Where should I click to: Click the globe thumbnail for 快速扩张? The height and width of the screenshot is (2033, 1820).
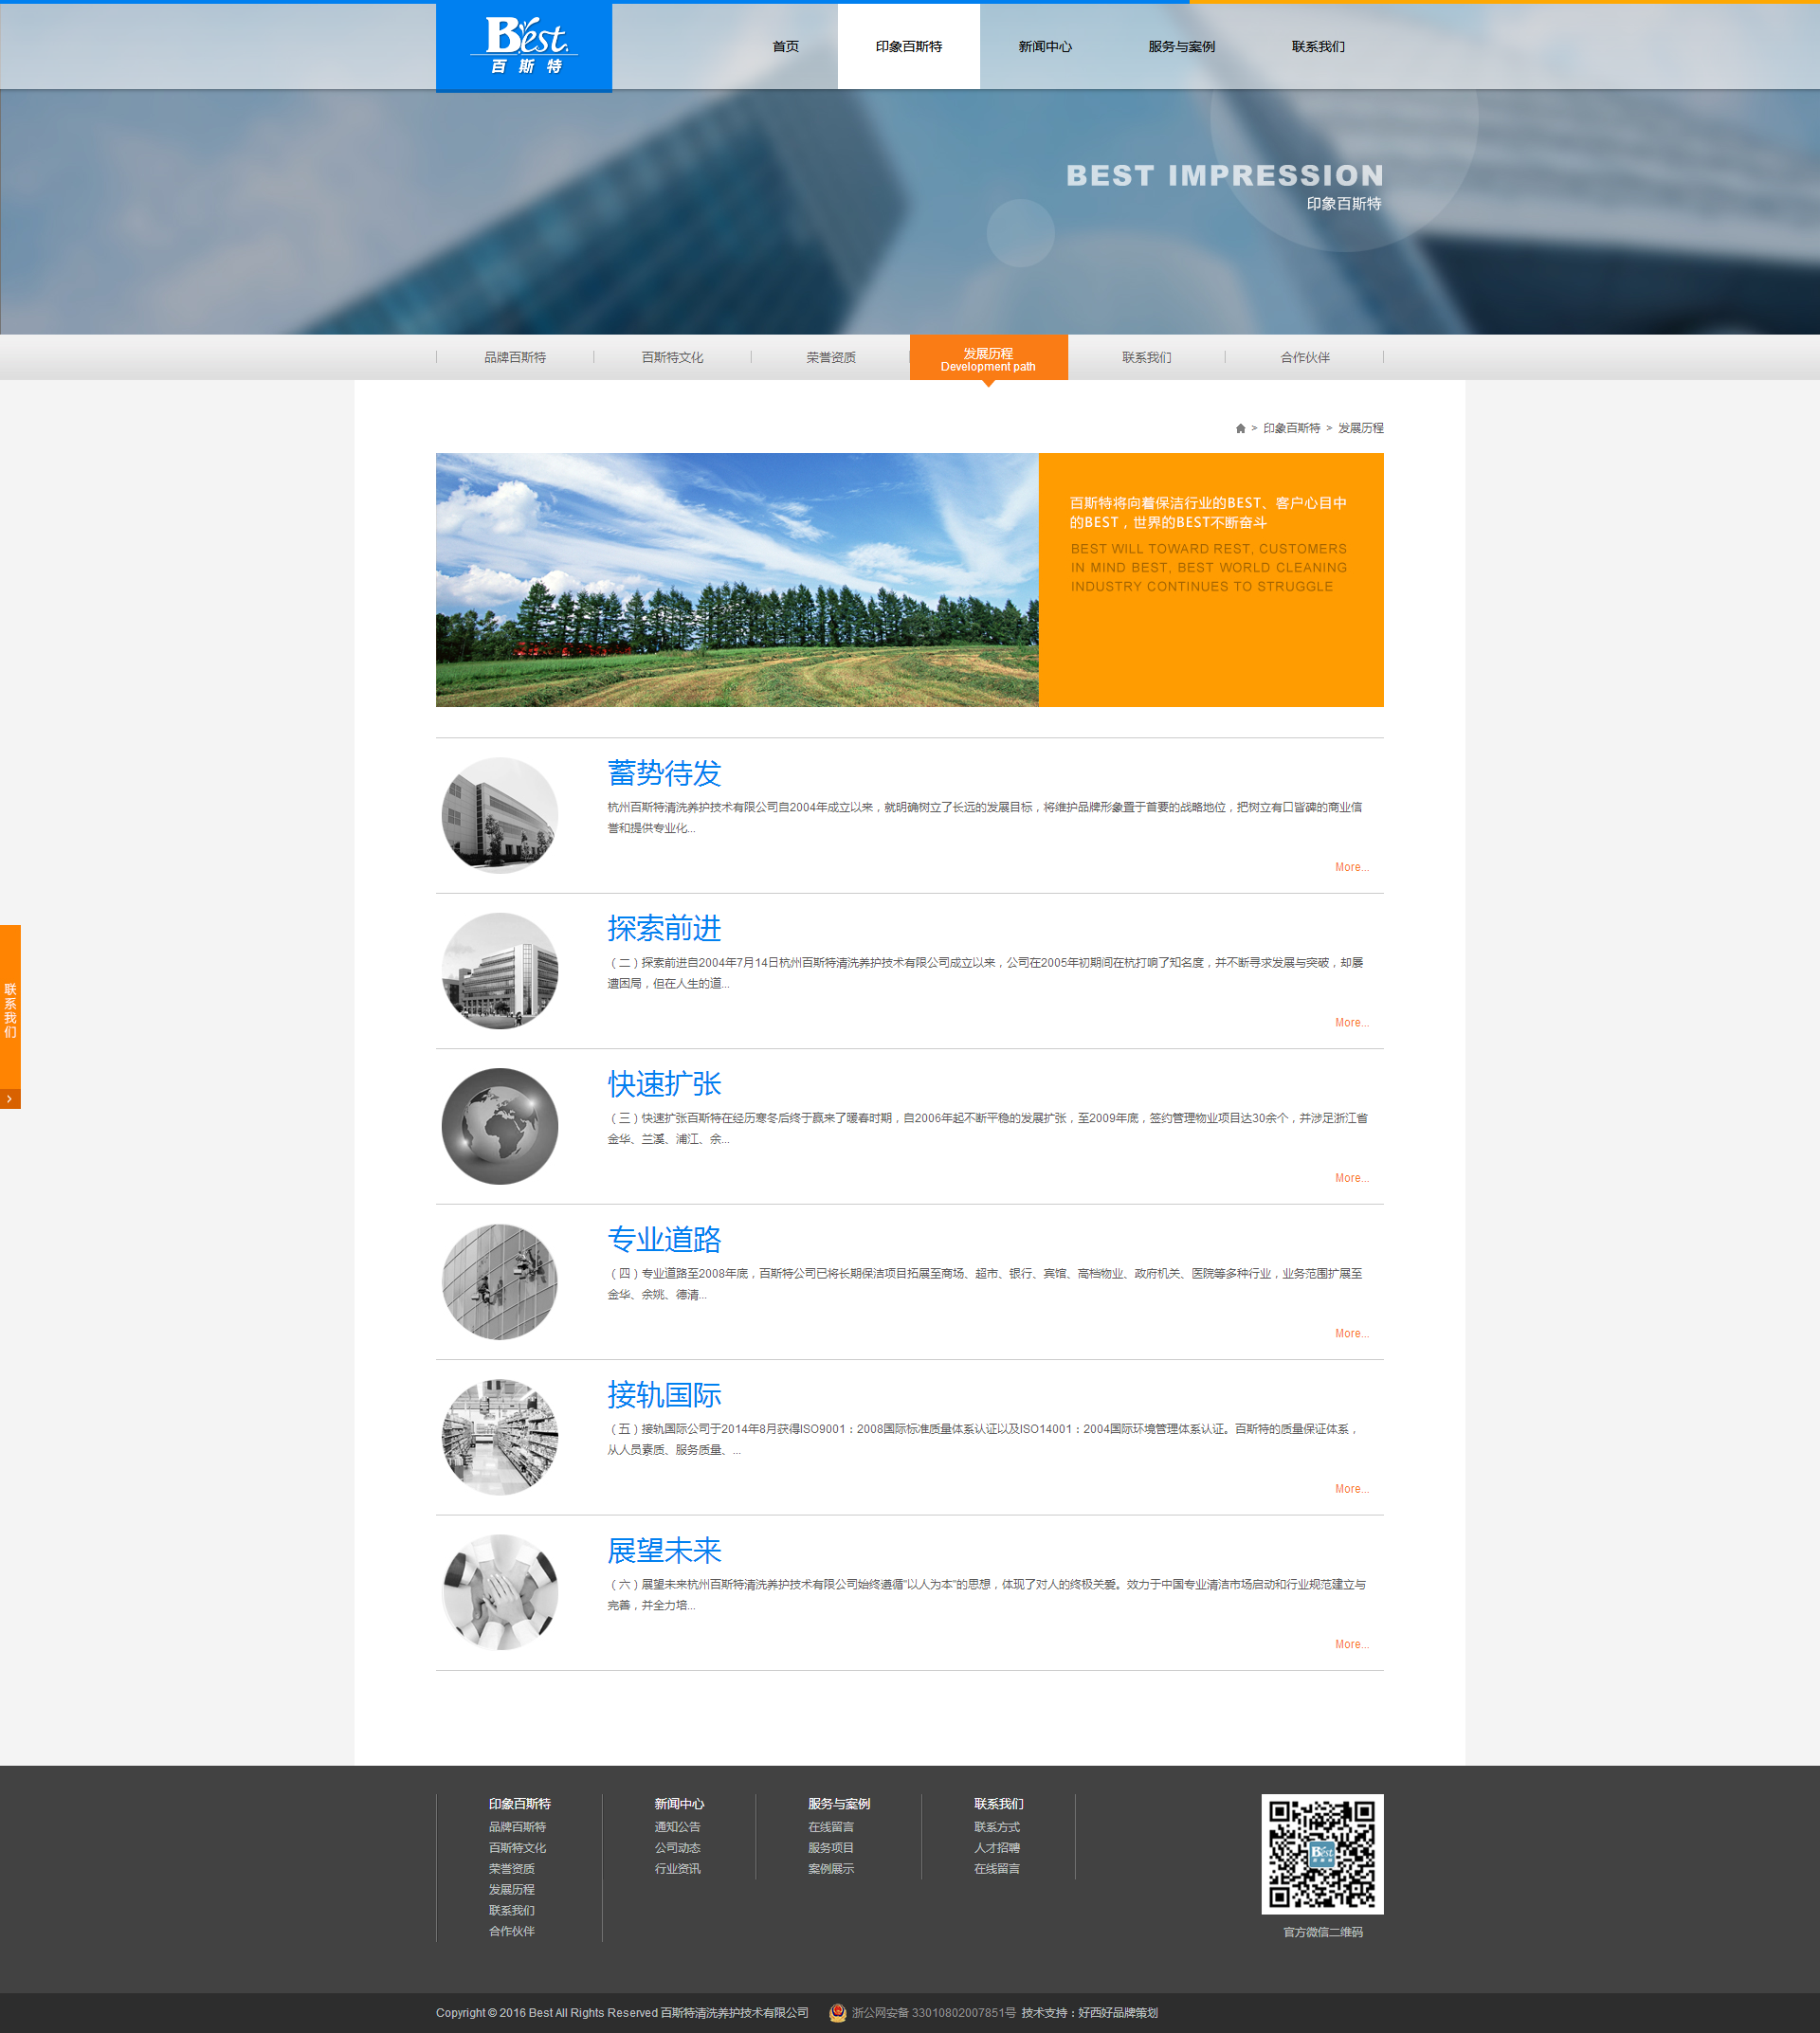[x=500, y=1126]
